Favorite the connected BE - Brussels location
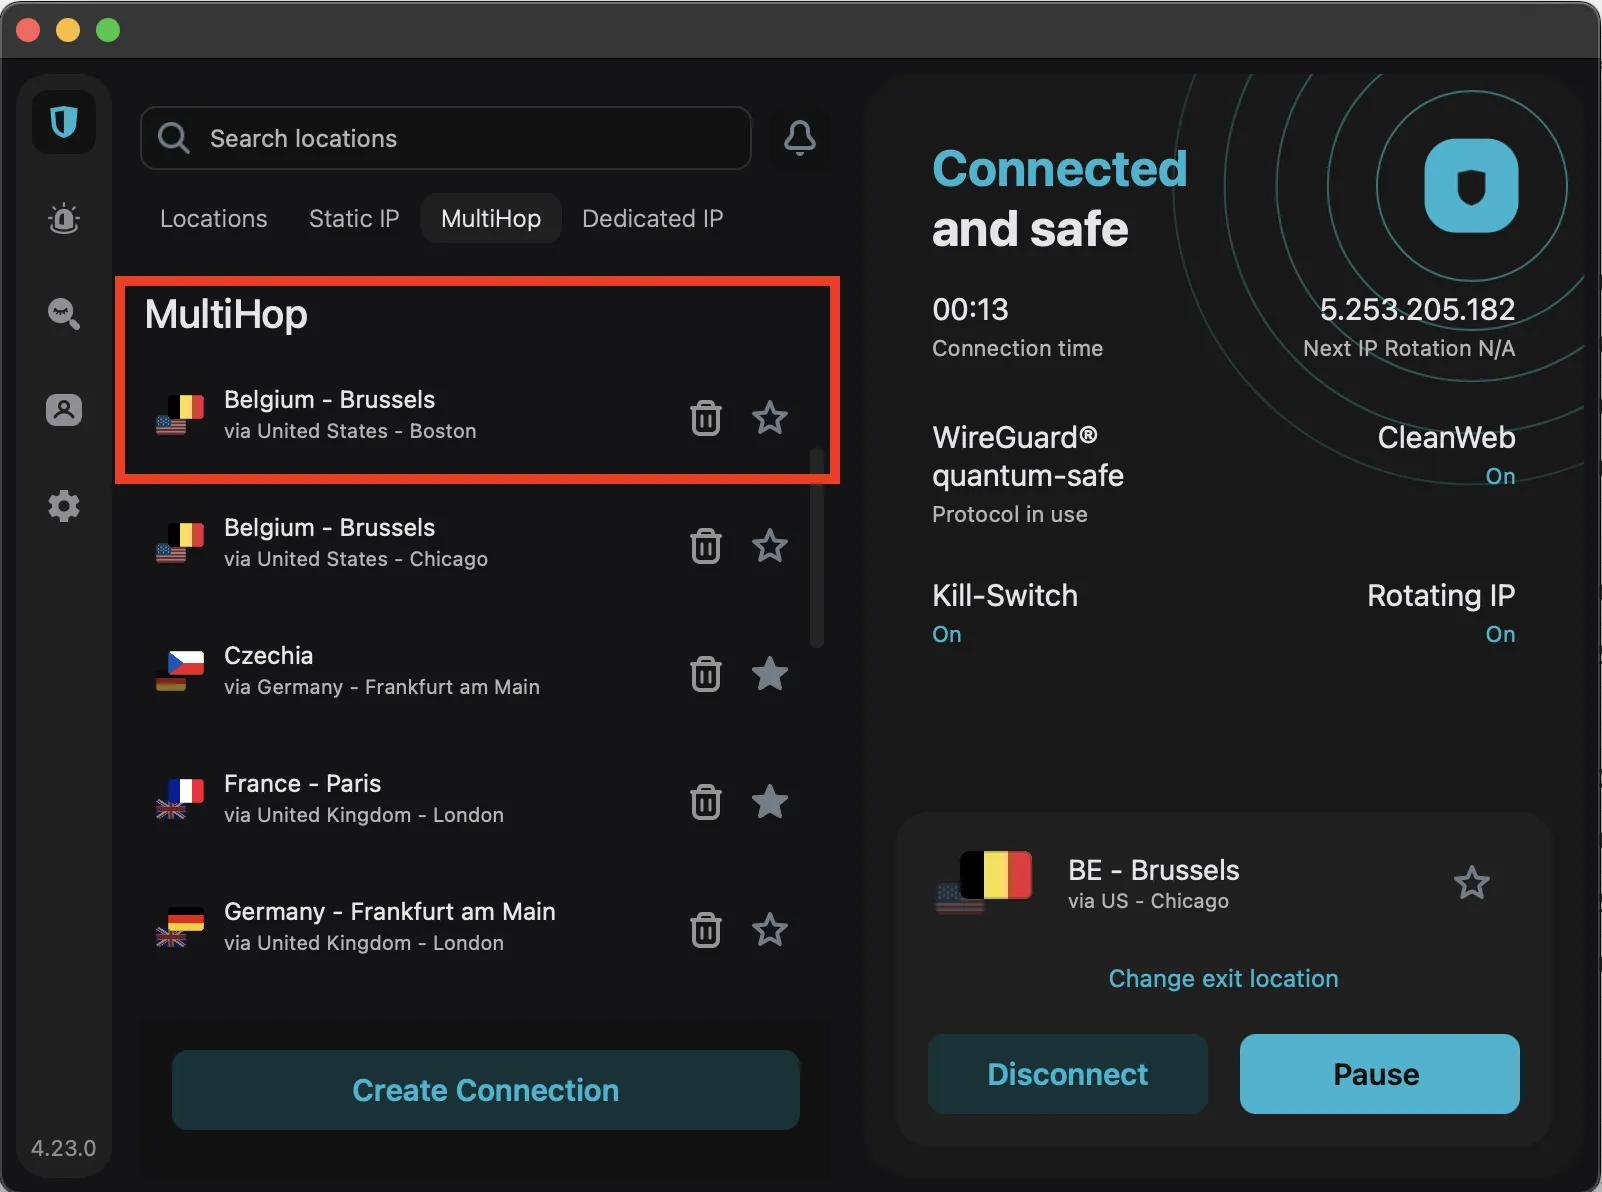 1471,883
